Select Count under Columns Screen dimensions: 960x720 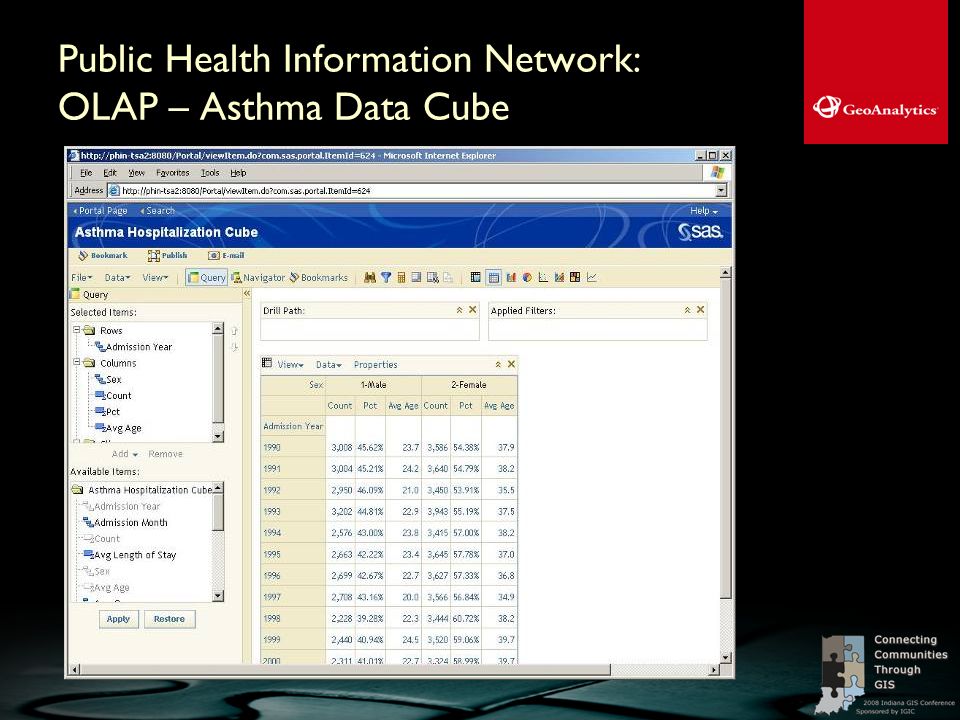[x=113, y=396]
